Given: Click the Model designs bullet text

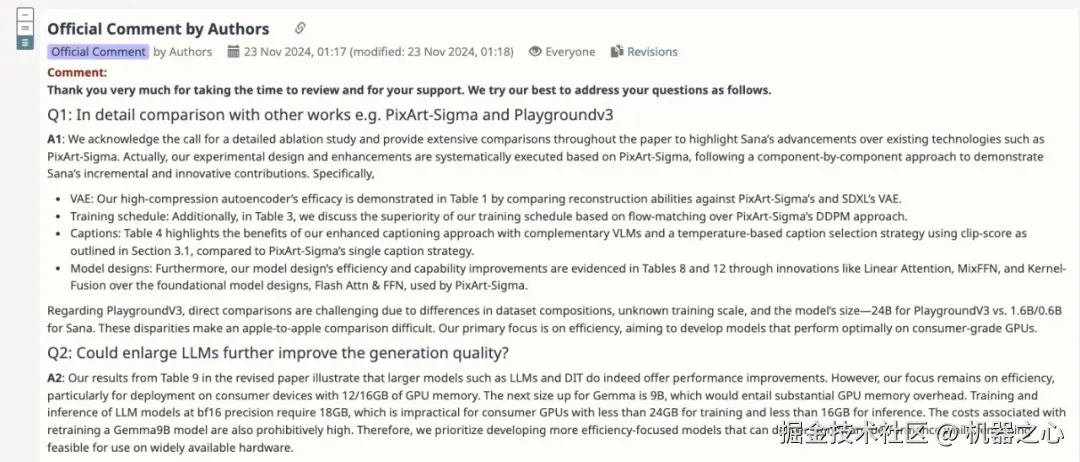Looking at the screenshot, I should (568, 276).
